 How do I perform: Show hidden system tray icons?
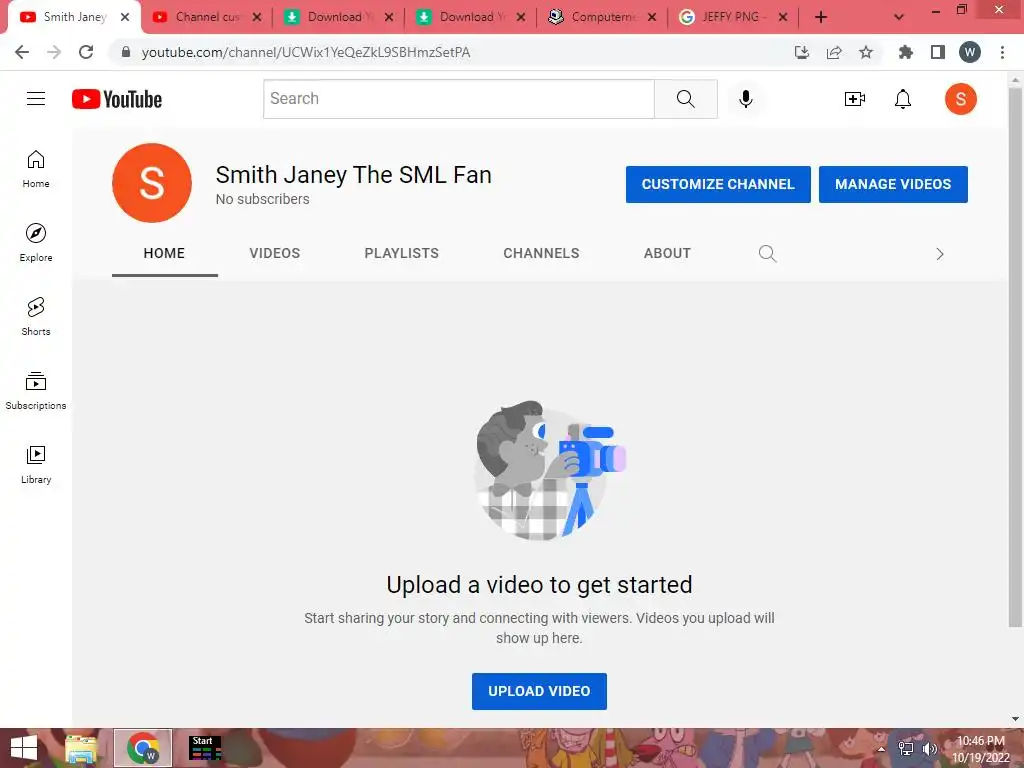point(881,749)
